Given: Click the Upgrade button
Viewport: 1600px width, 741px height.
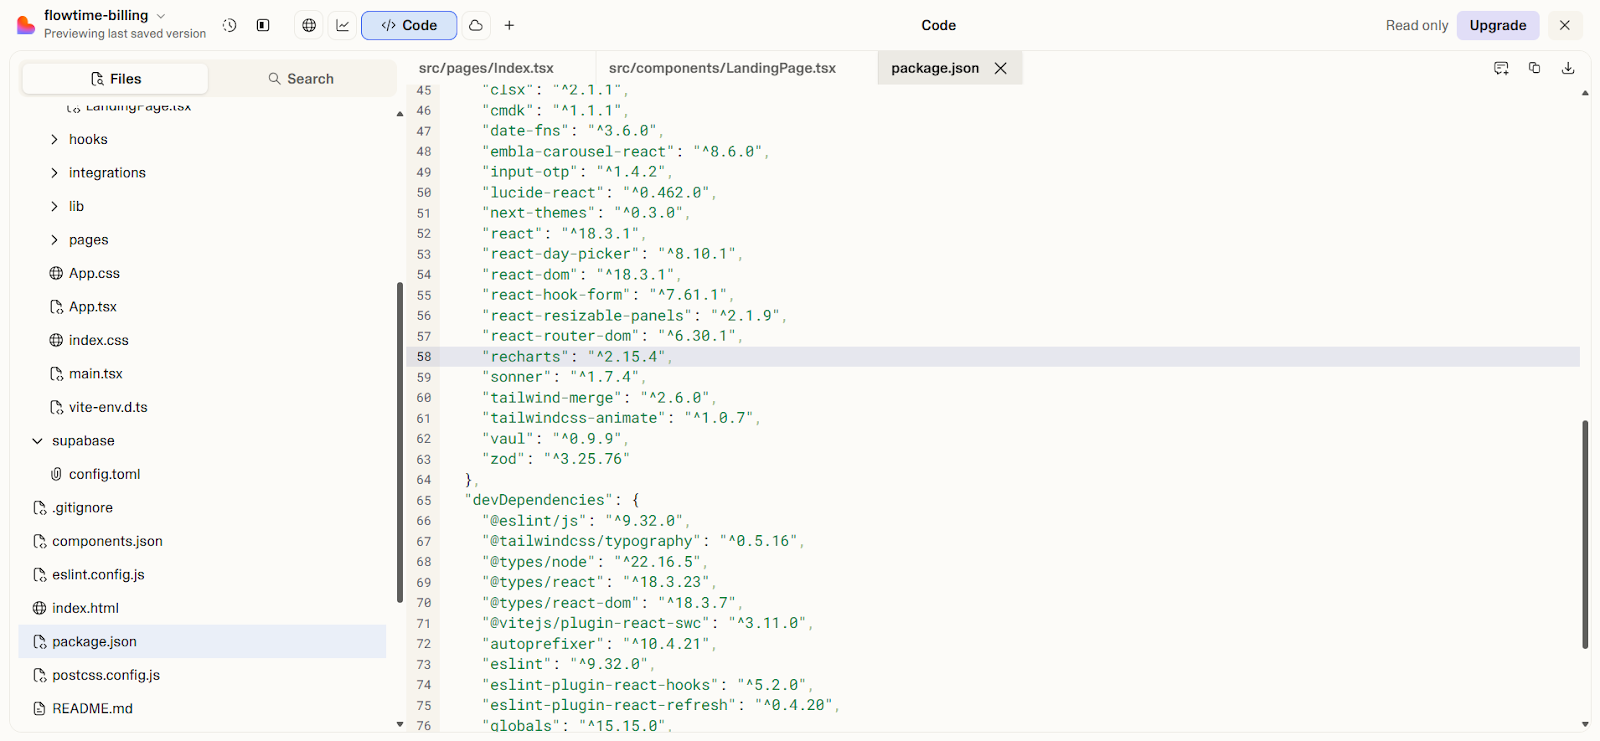Looking at the screenshot, I should (x=1497, y=25).
